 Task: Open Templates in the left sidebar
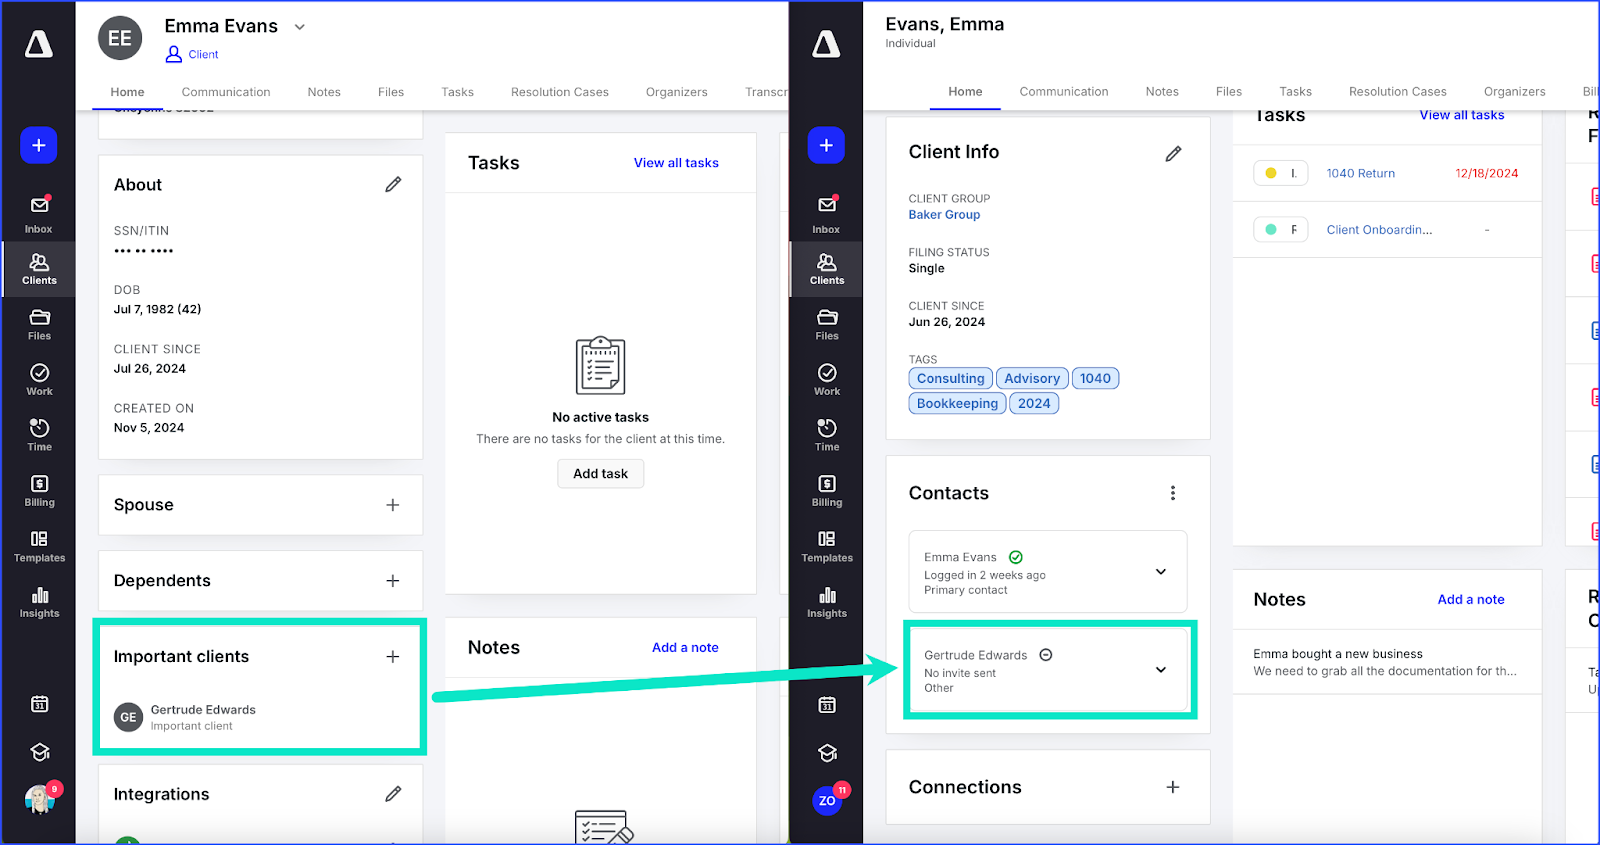click(x=39, y=546)
